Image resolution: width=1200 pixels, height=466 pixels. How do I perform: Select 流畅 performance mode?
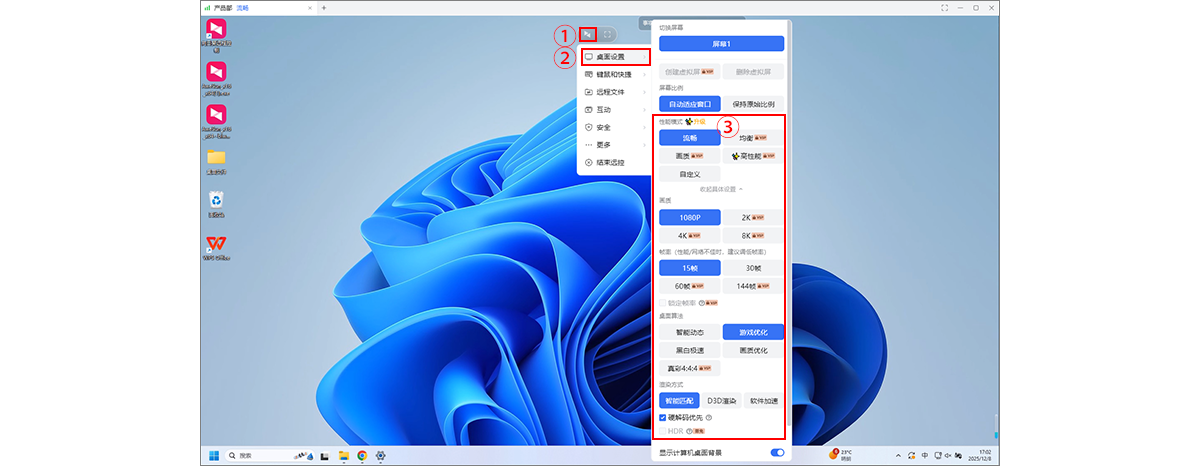[x=689, y=138]
